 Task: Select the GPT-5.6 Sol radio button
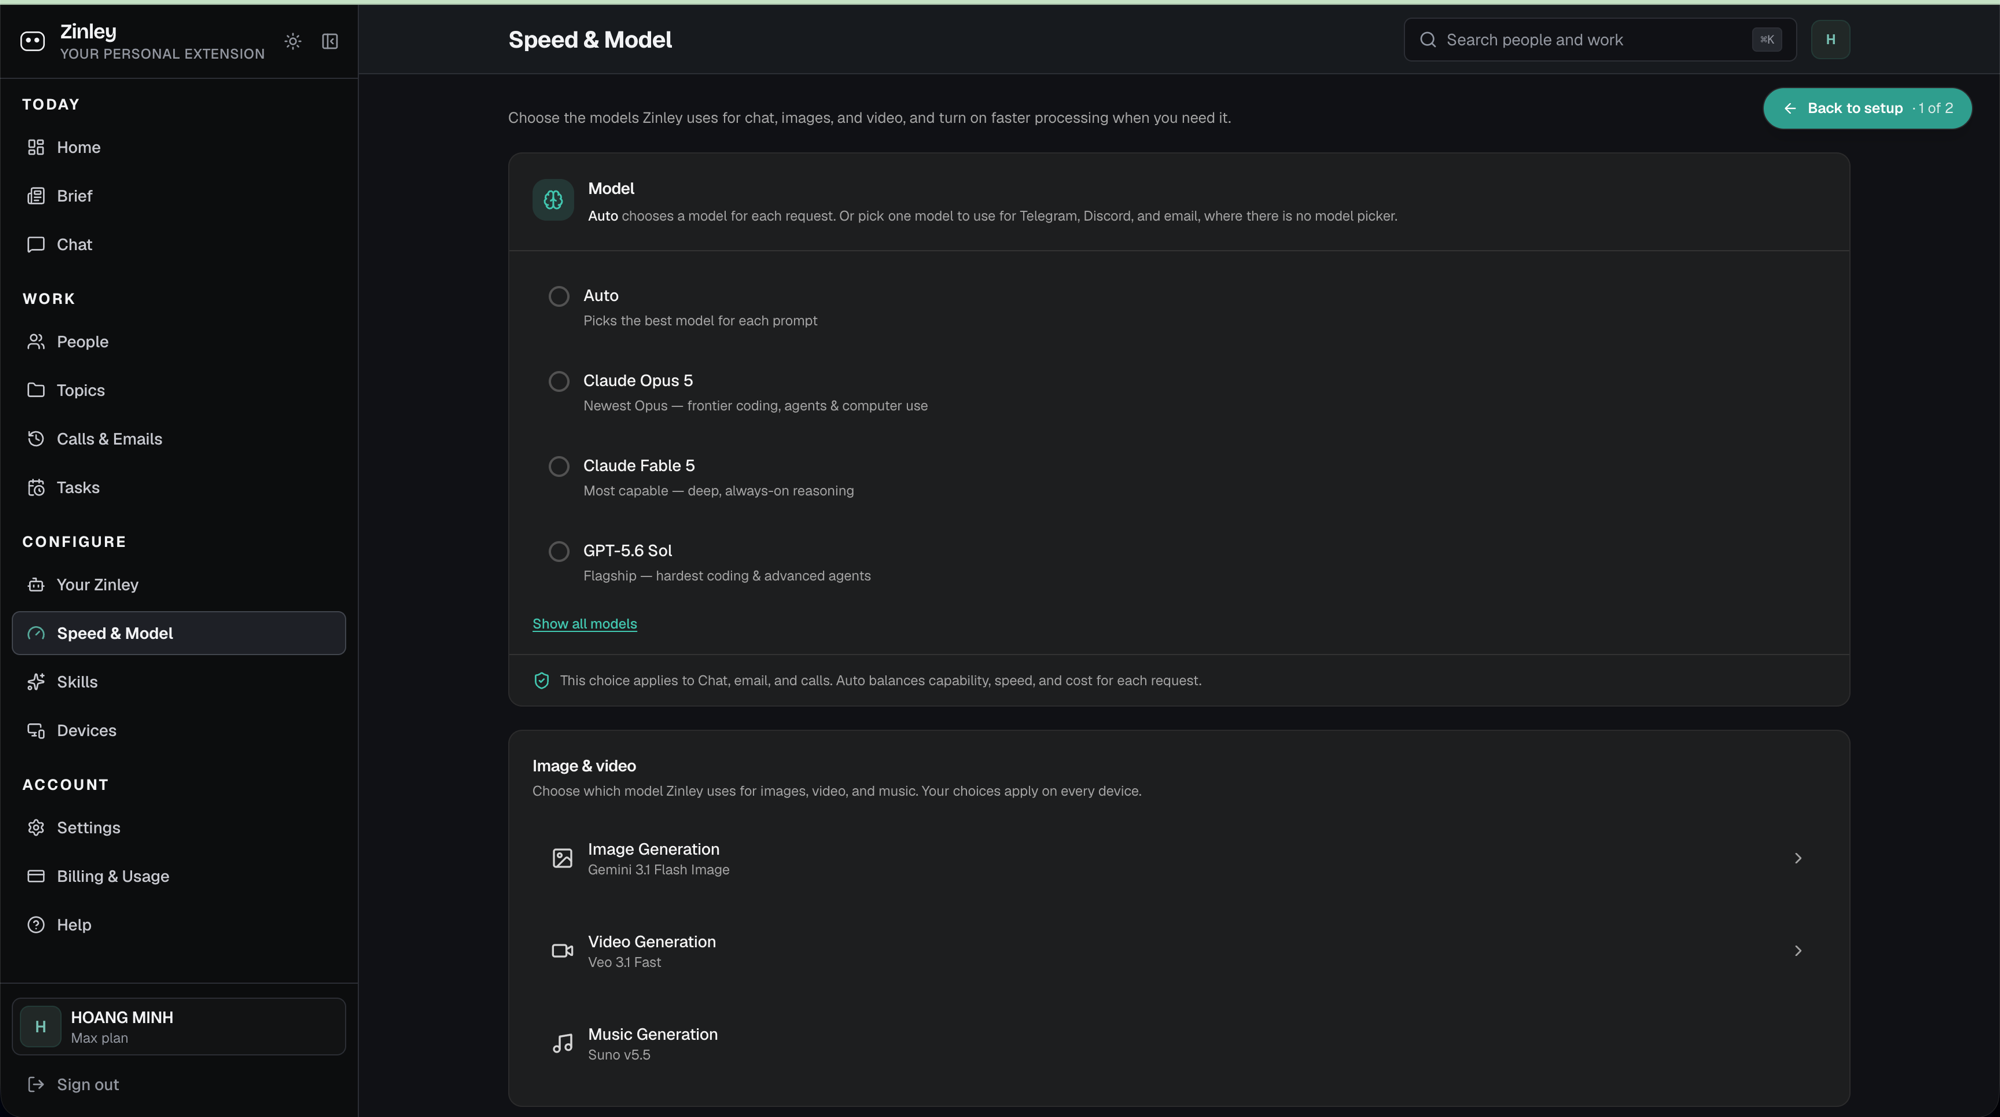[559, 551]
